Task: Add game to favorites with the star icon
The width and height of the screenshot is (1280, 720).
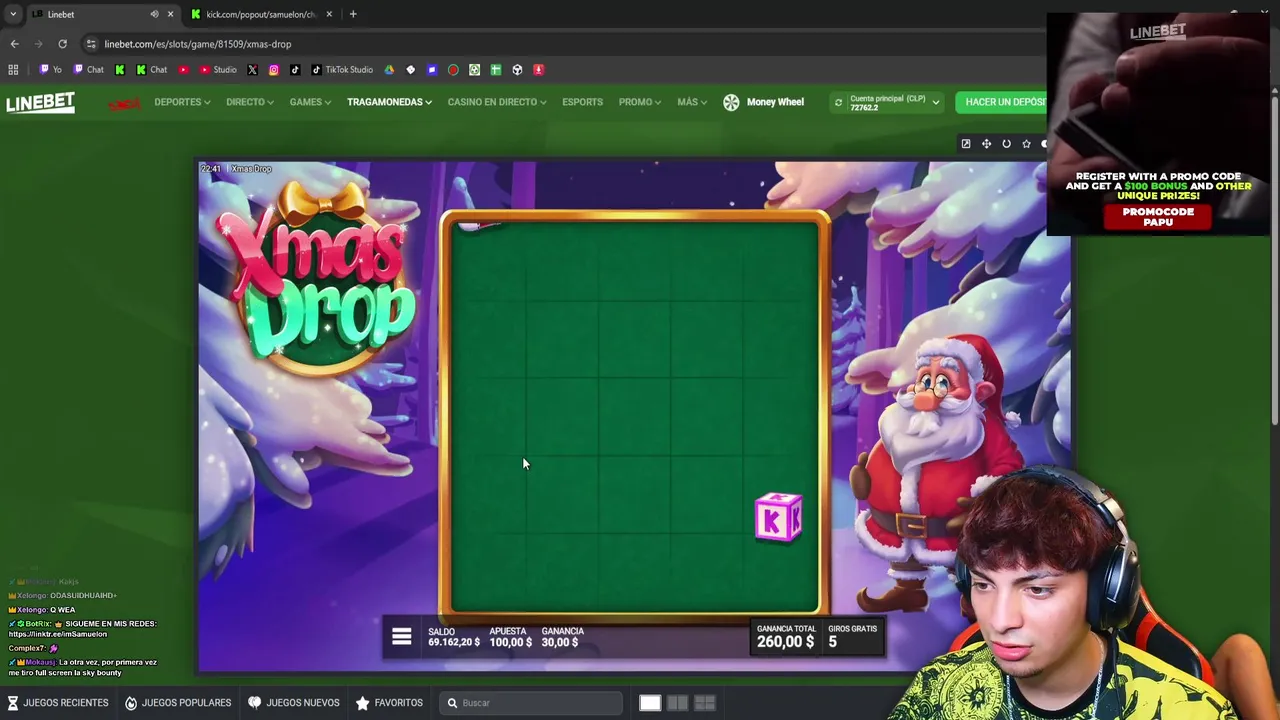Action: (1026, 144)
